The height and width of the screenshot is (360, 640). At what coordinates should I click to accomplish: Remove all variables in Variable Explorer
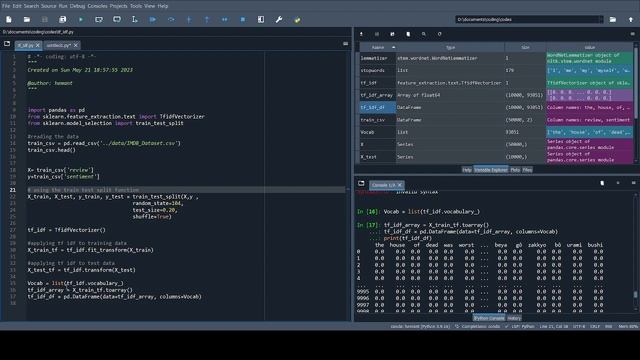coord(408,34)
